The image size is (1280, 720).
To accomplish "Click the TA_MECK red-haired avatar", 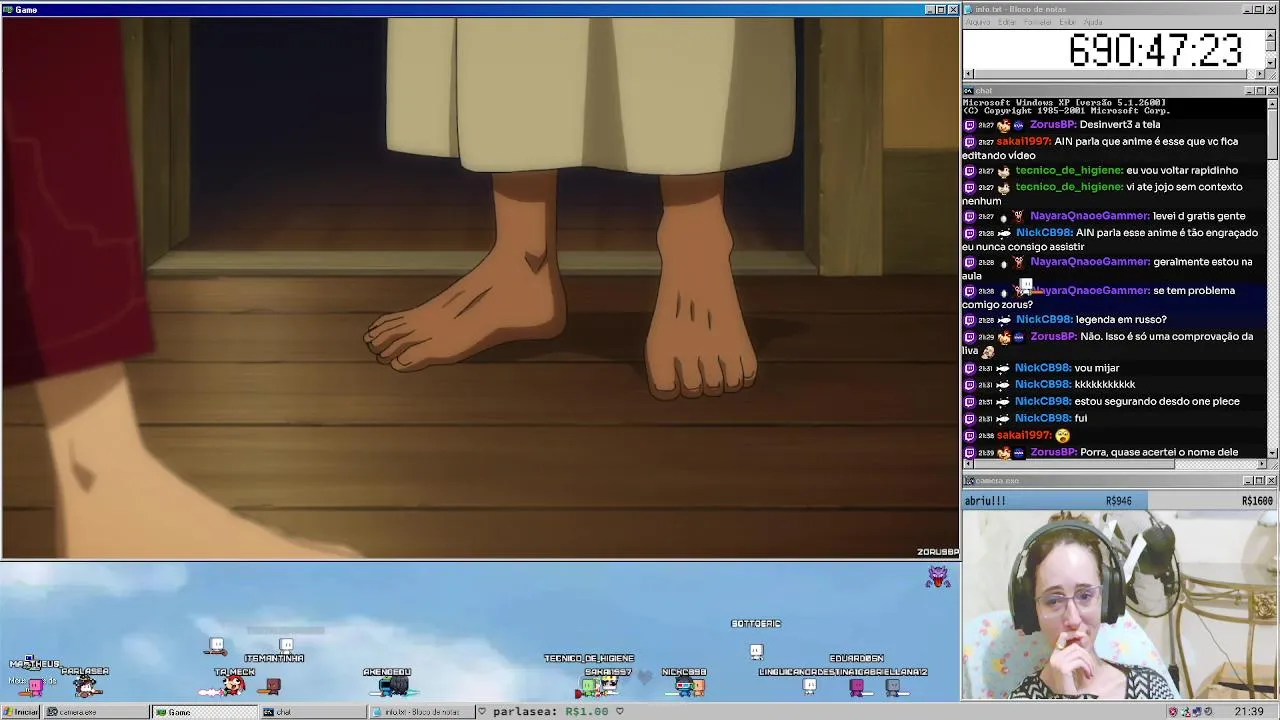I will pyautogui.click(x=234, y=686).
